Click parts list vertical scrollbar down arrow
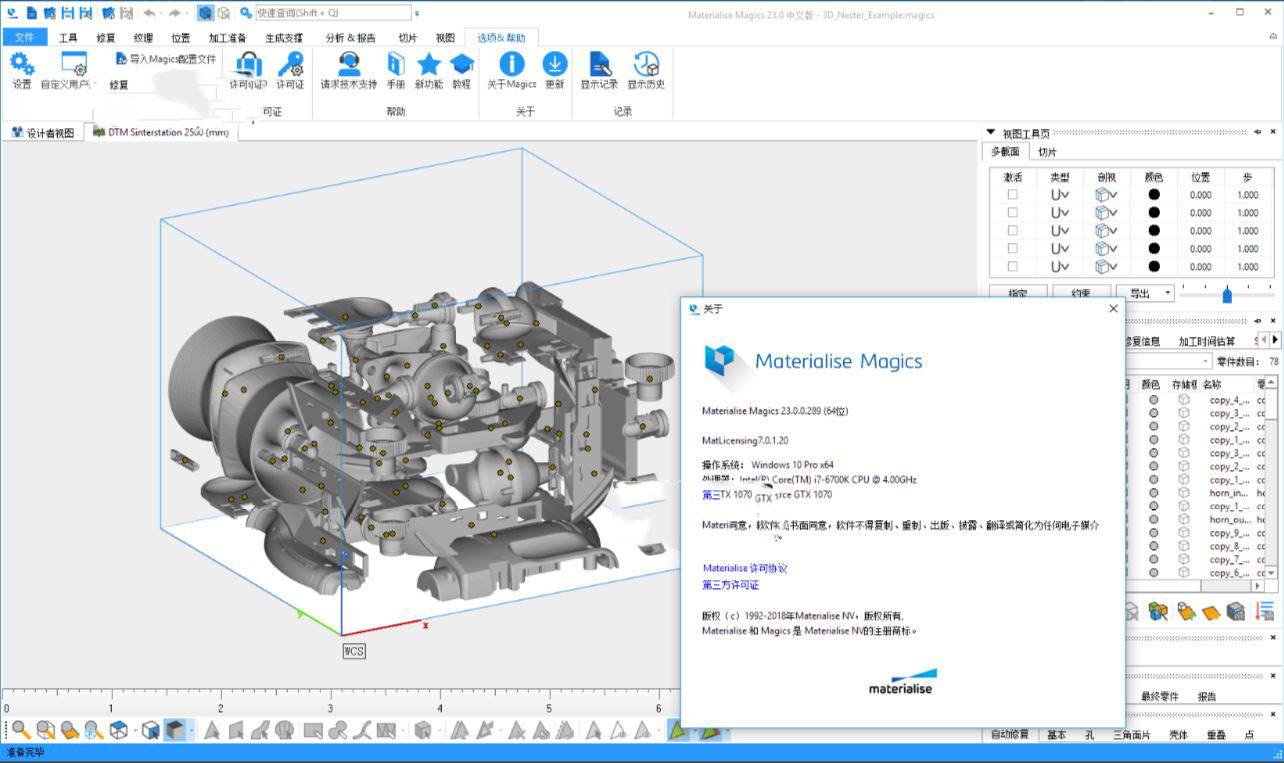Viewport: 1284px width, 763px height. (x=1273, y=573)
